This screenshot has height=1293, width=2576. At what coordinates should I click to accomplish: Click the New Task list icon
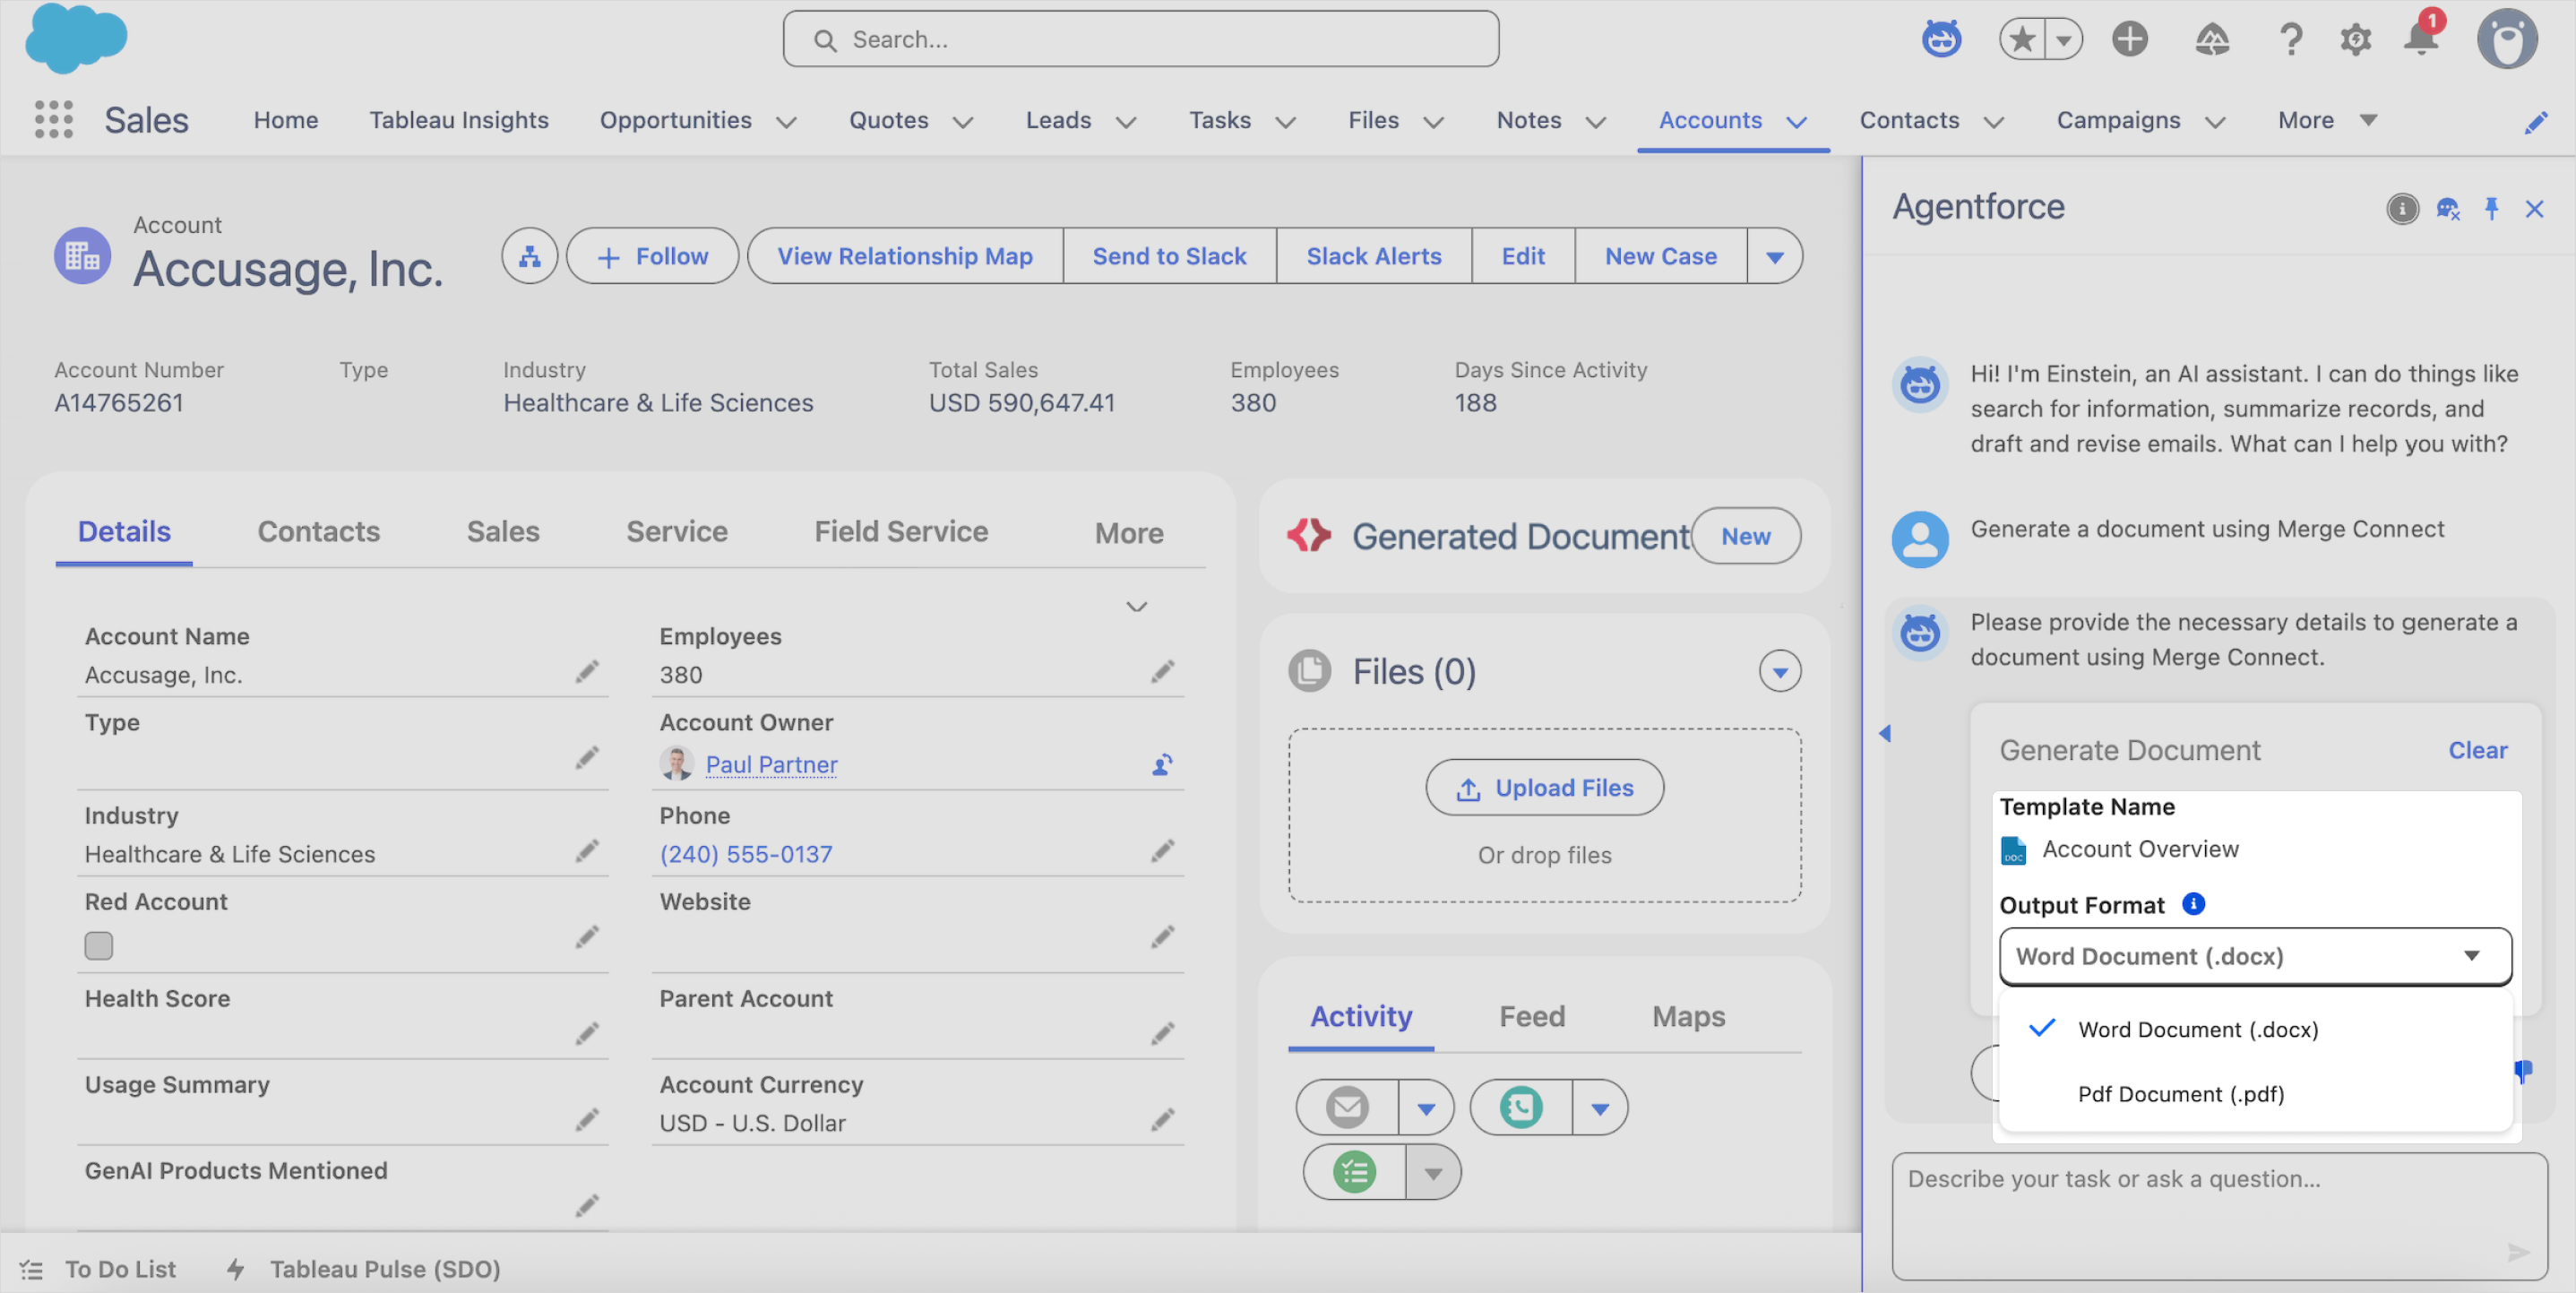pos(1354,1171)
